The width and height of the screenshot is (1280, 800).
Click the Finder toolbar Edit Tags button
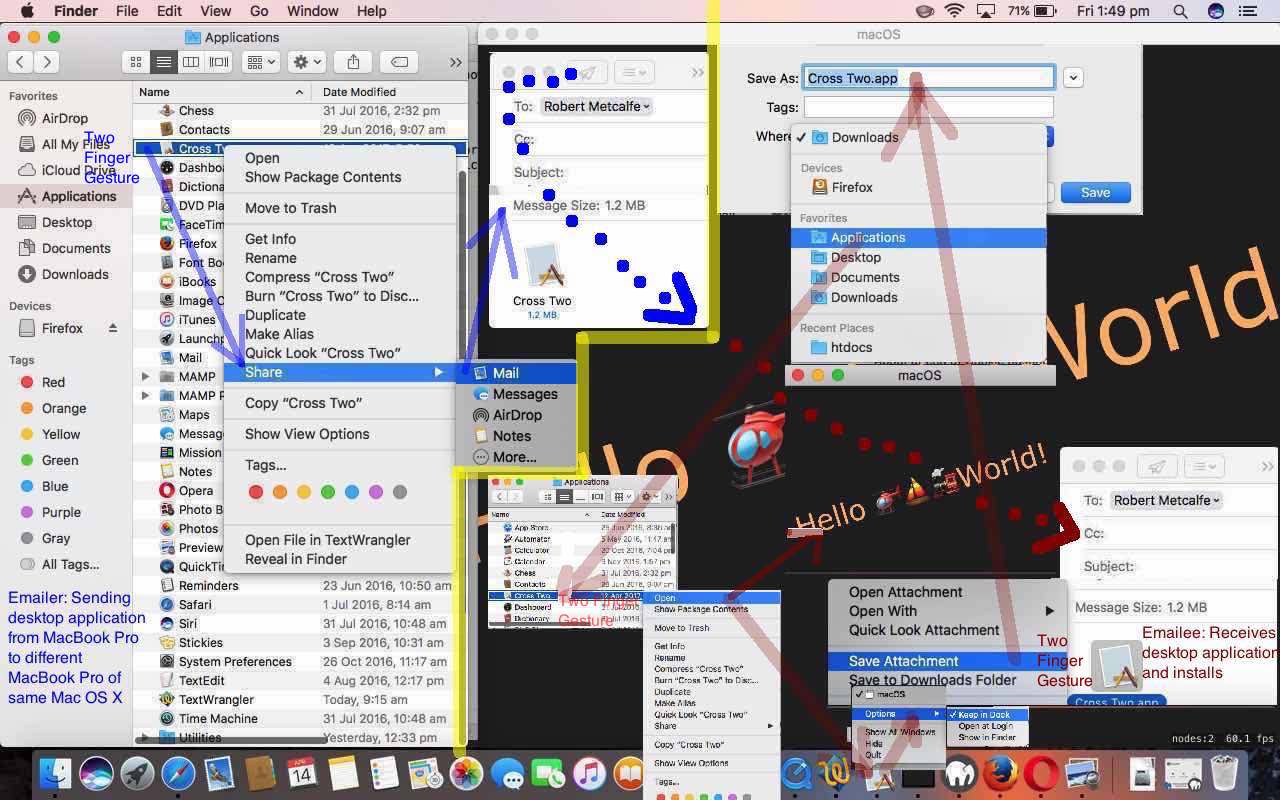(399, 62)
